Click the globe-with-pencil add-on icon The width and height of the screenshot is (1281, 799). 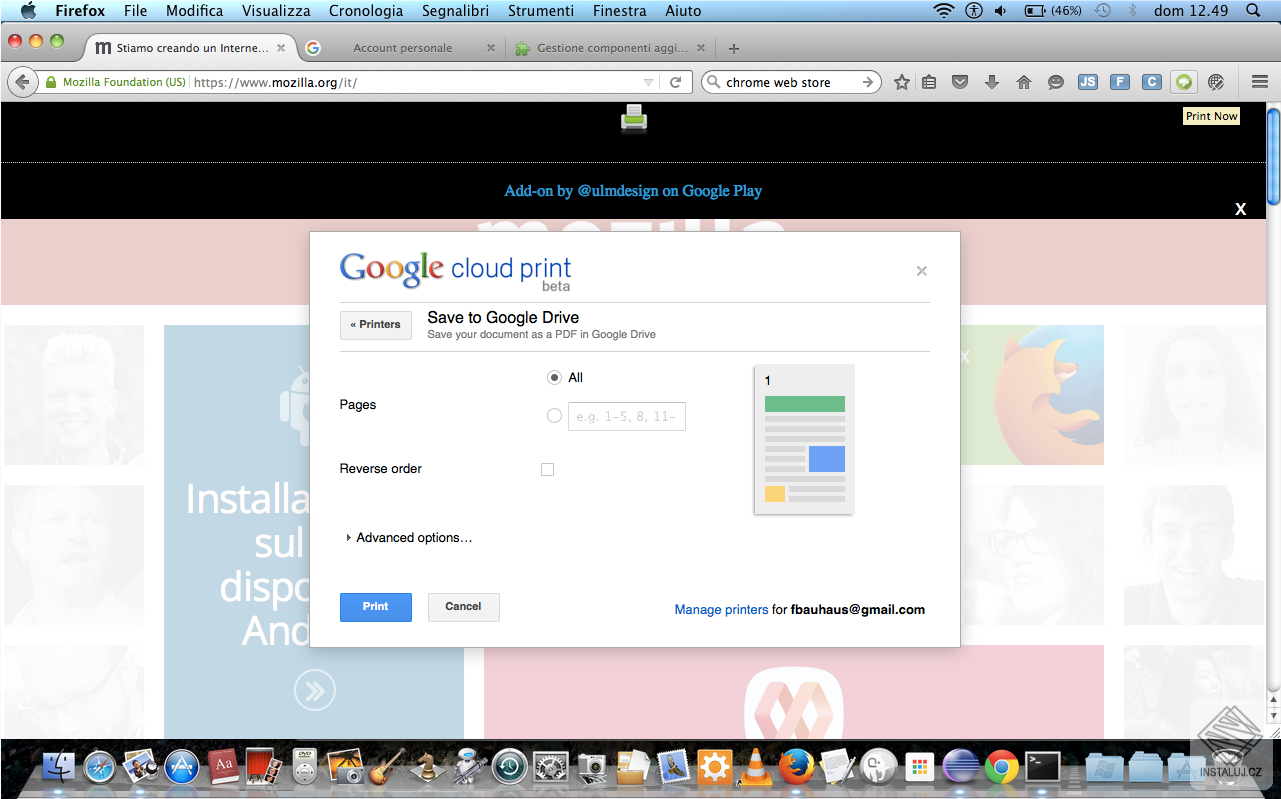(1216, 82)
